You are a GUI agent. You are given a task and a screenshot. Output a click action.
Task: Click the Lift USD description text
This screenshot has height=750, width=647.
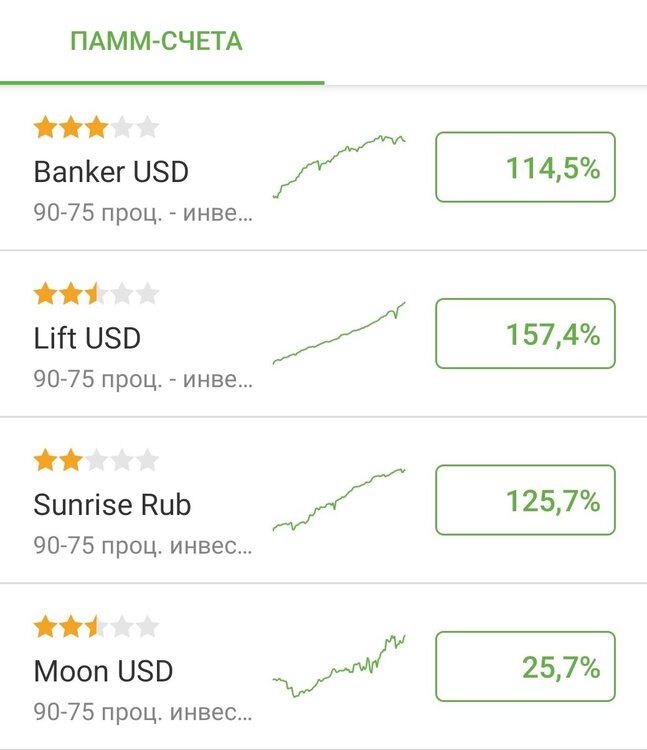pyautogui.click(x=143, y=379)
